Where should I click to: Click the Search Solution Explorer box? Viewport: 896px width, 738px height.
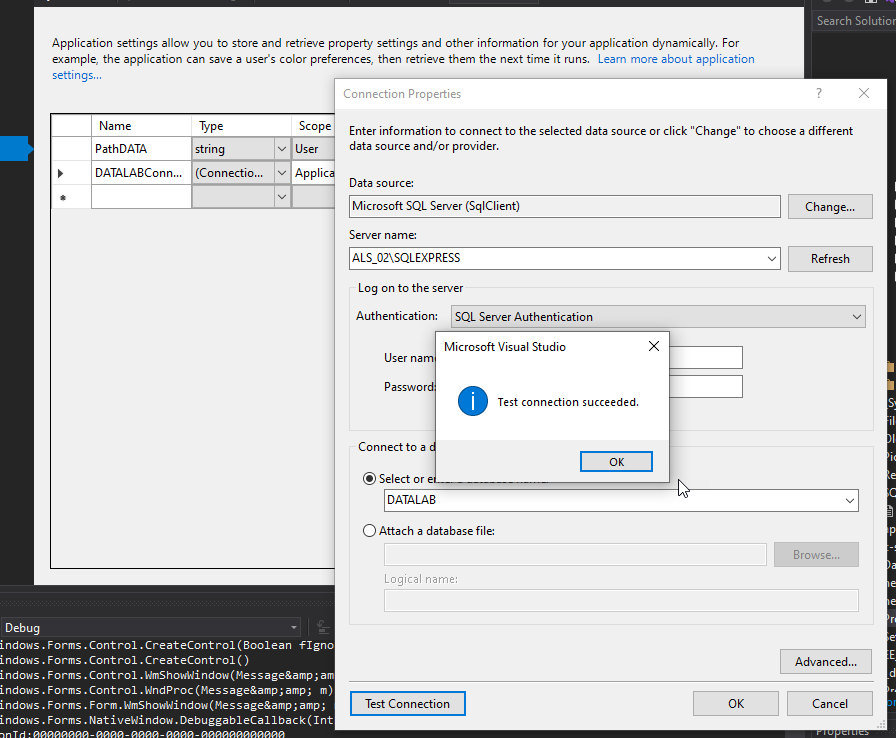tap(854, 21)
